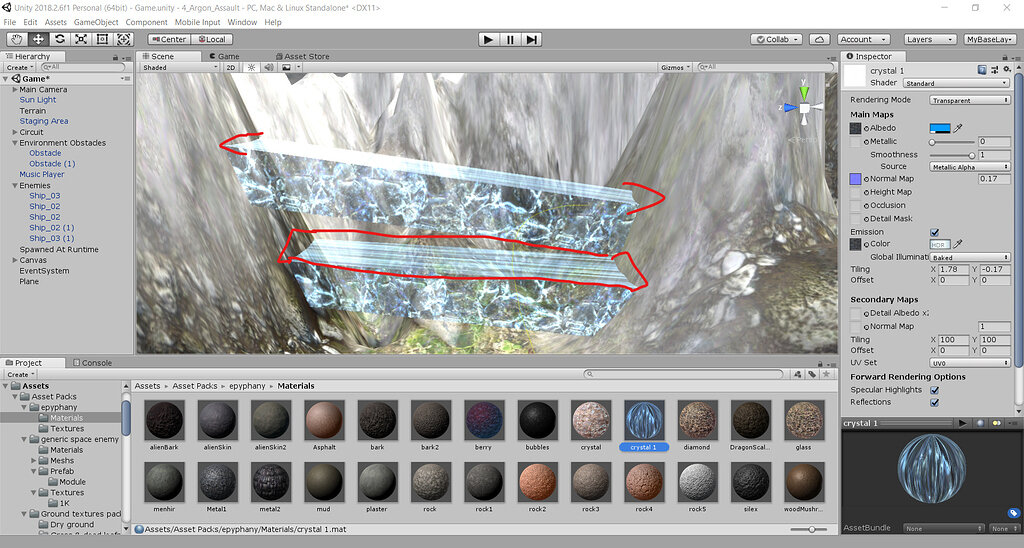Toggle Specular Highlights checkbox
The width and height of the screenshot is (1024, 548).
point(935,390)
